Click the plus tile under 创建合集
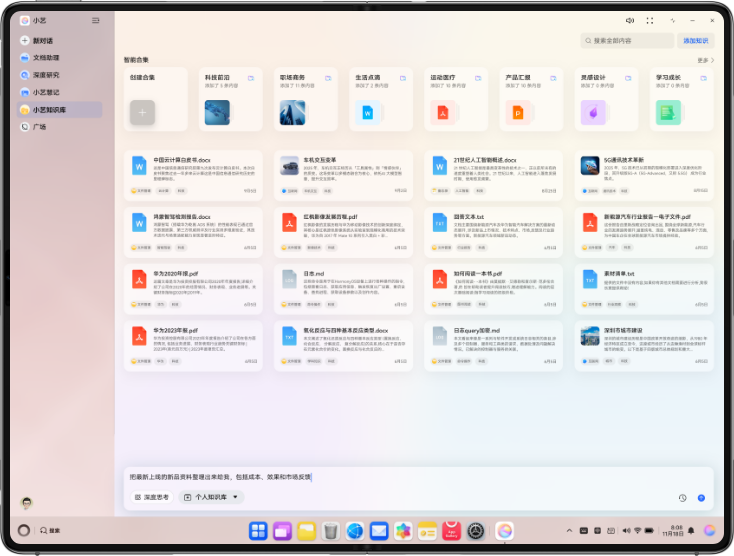 (142, 112)
